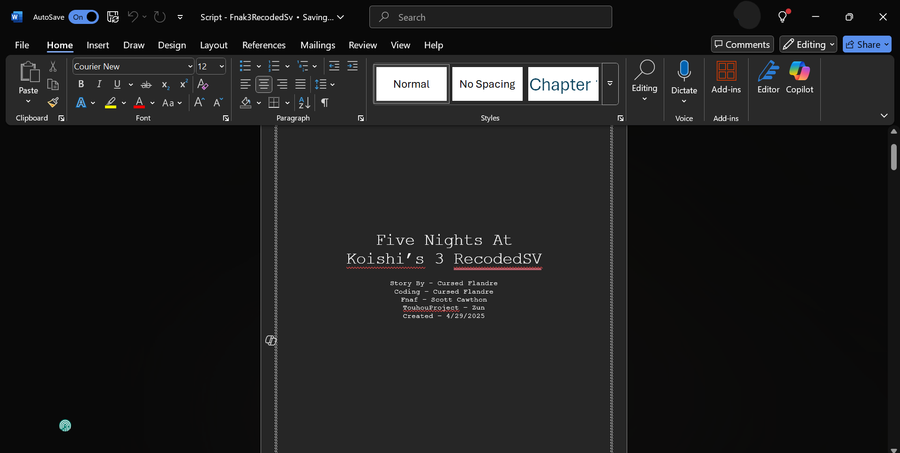Apply the Normal style
Viewport: 900px width, 453px height.
tap(412, 84)
